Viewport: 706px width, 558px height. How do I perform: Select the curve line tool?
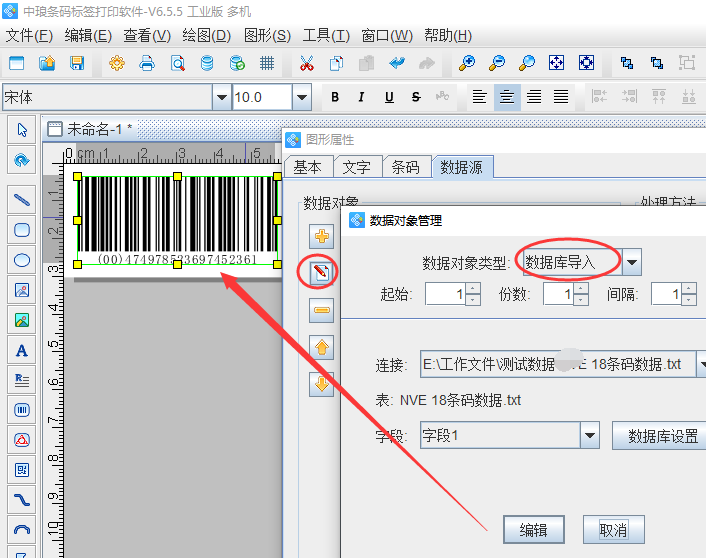(22, 500)
